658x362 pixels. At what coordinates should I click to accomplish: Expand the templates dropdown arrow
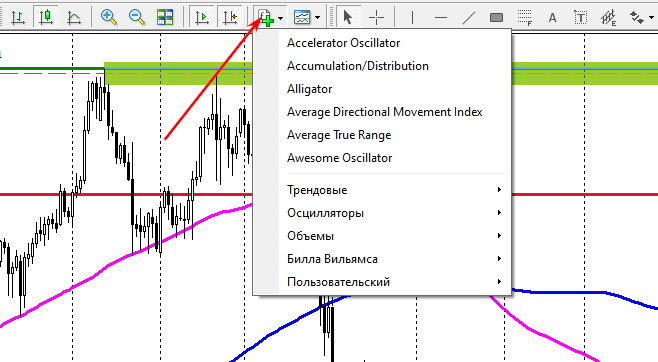[318, 18]
